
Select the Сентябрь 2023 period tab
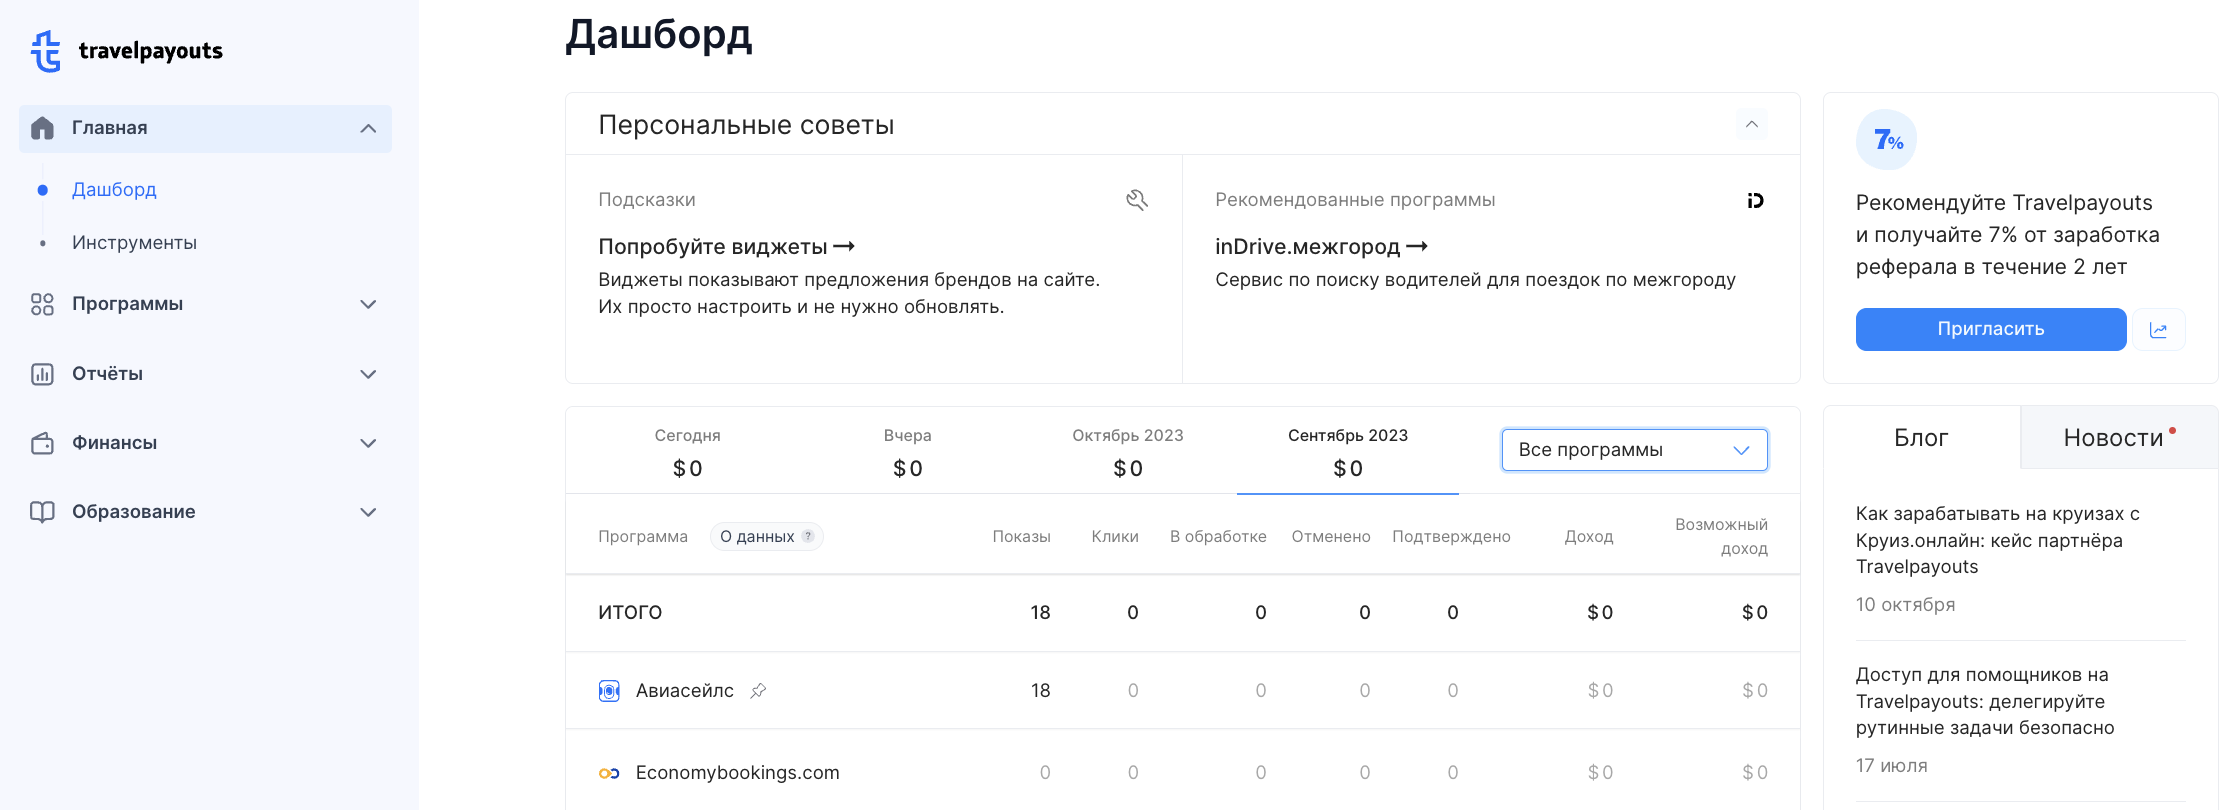(x=1347, y=452)
